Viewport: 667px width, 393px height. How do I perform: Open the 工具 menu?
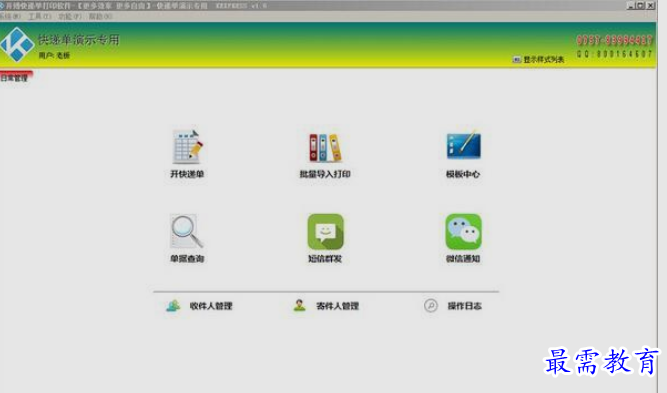[40, 16]
